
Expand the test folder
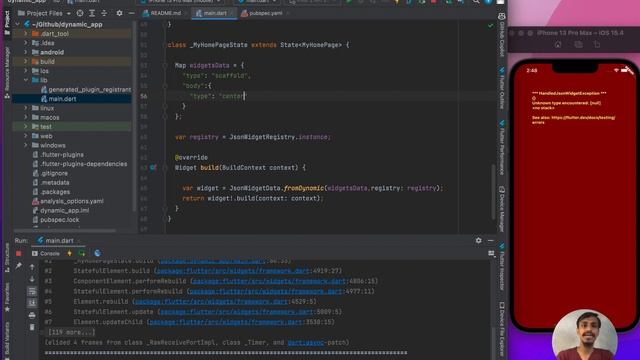[x=26, y=127]
